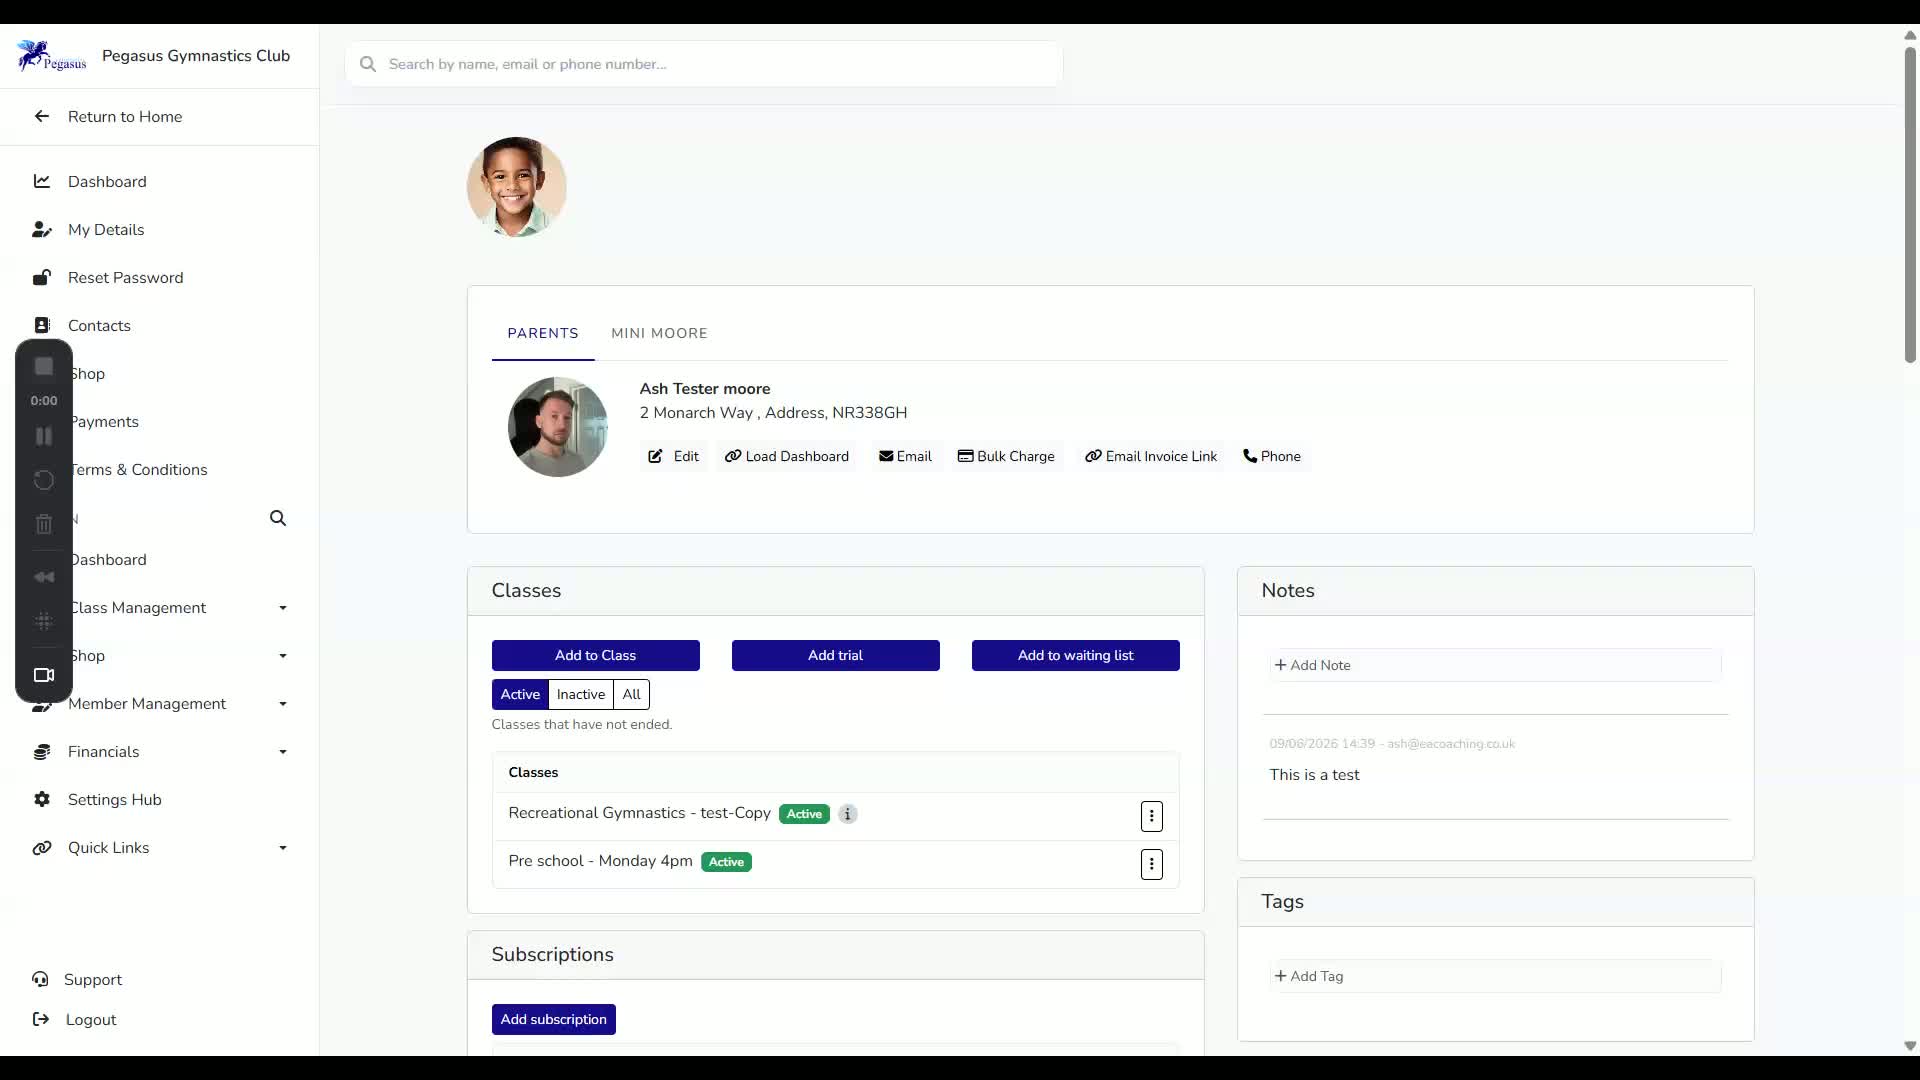Show All classes filter
This screenshot has height=1080, width=1920.
[632, 694]
